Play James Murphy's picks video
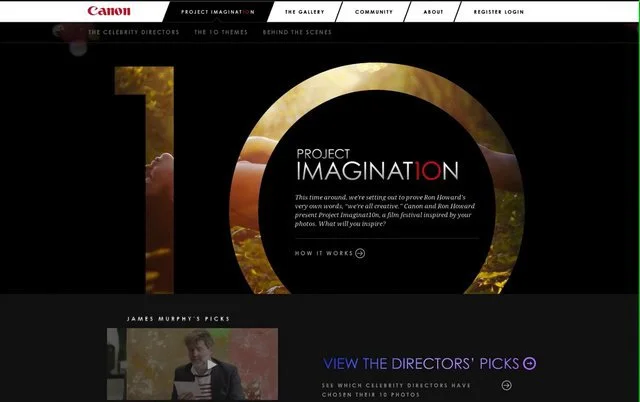Viewport: 640px width, 402px height. click(211, 364)
